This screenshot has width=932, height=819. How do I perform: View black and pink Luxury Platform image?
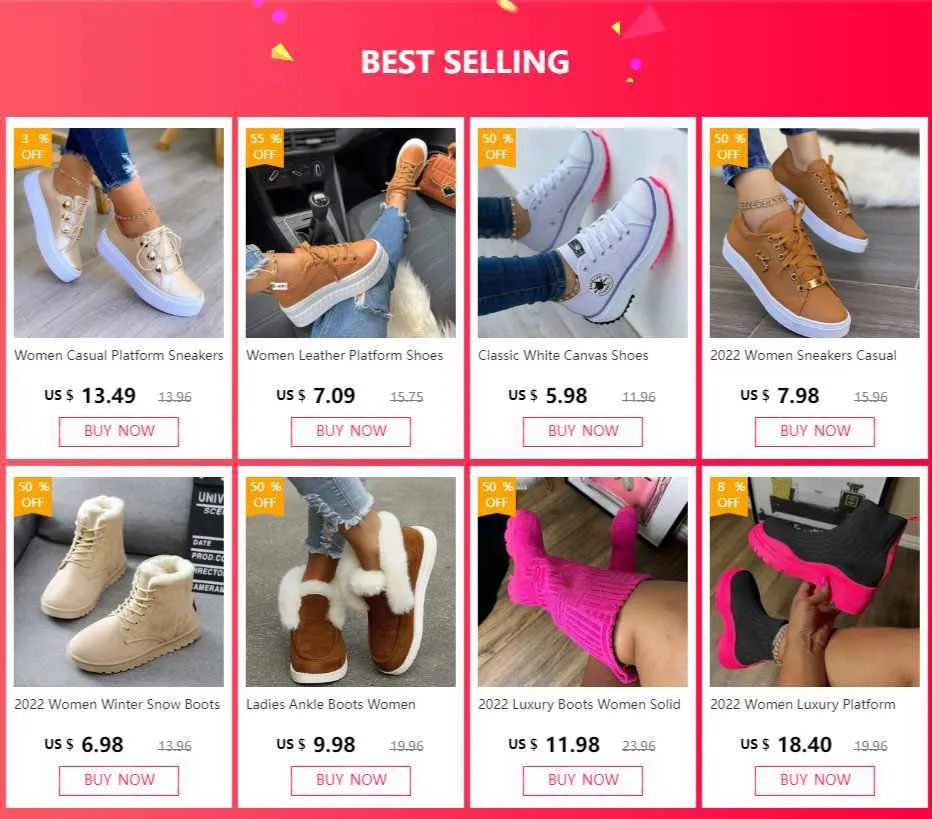tap(814, 582)
